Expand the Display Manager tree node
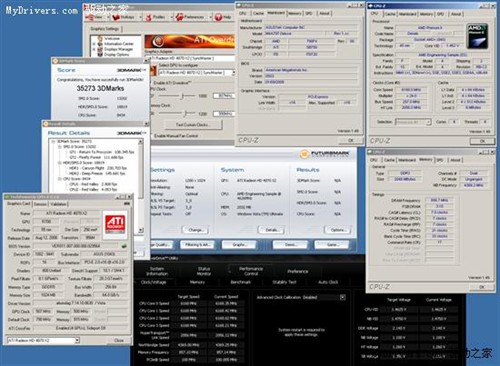Screen dimensions: 500x366 point(94,49)
